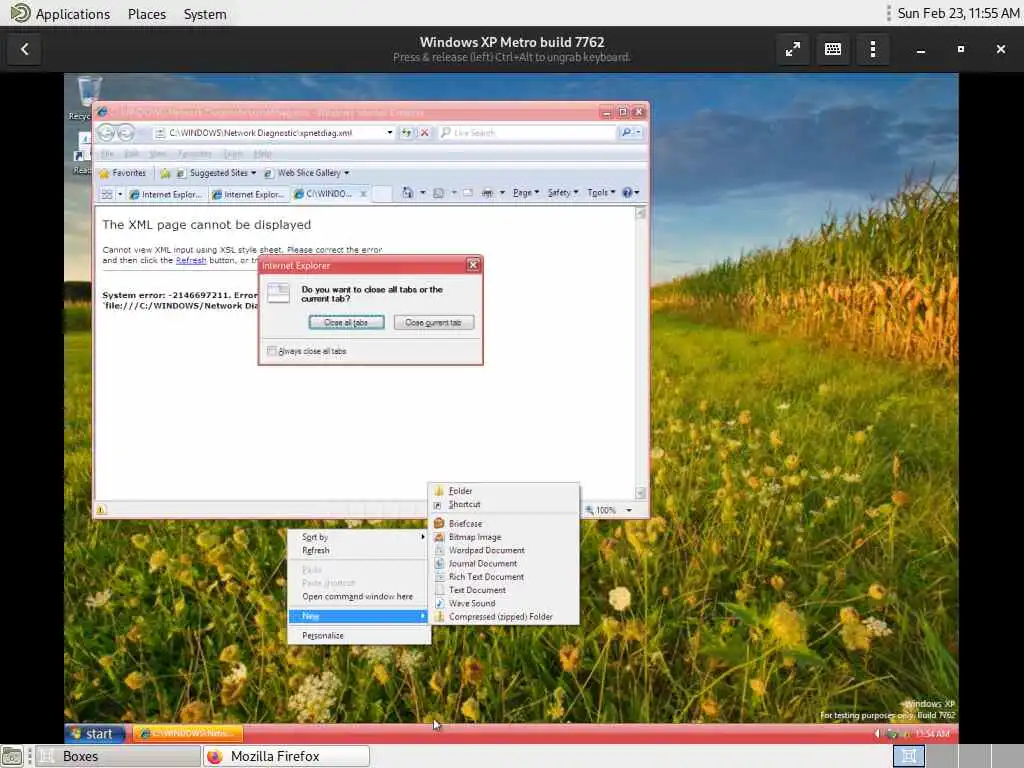1024x768 pixels.
Task: Open the Applications menu in top panel
Action: [x=61, y=14]
